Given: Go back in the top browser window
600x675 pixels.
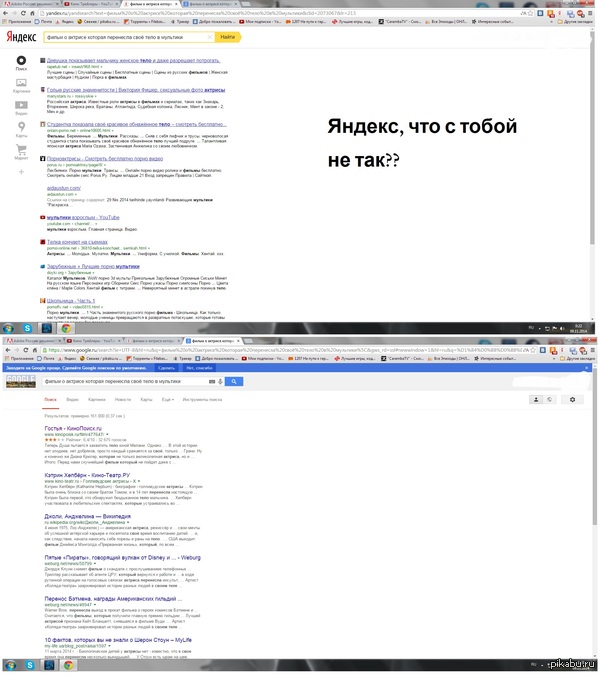Looking at the screenshot, I should tap(6, 13).
